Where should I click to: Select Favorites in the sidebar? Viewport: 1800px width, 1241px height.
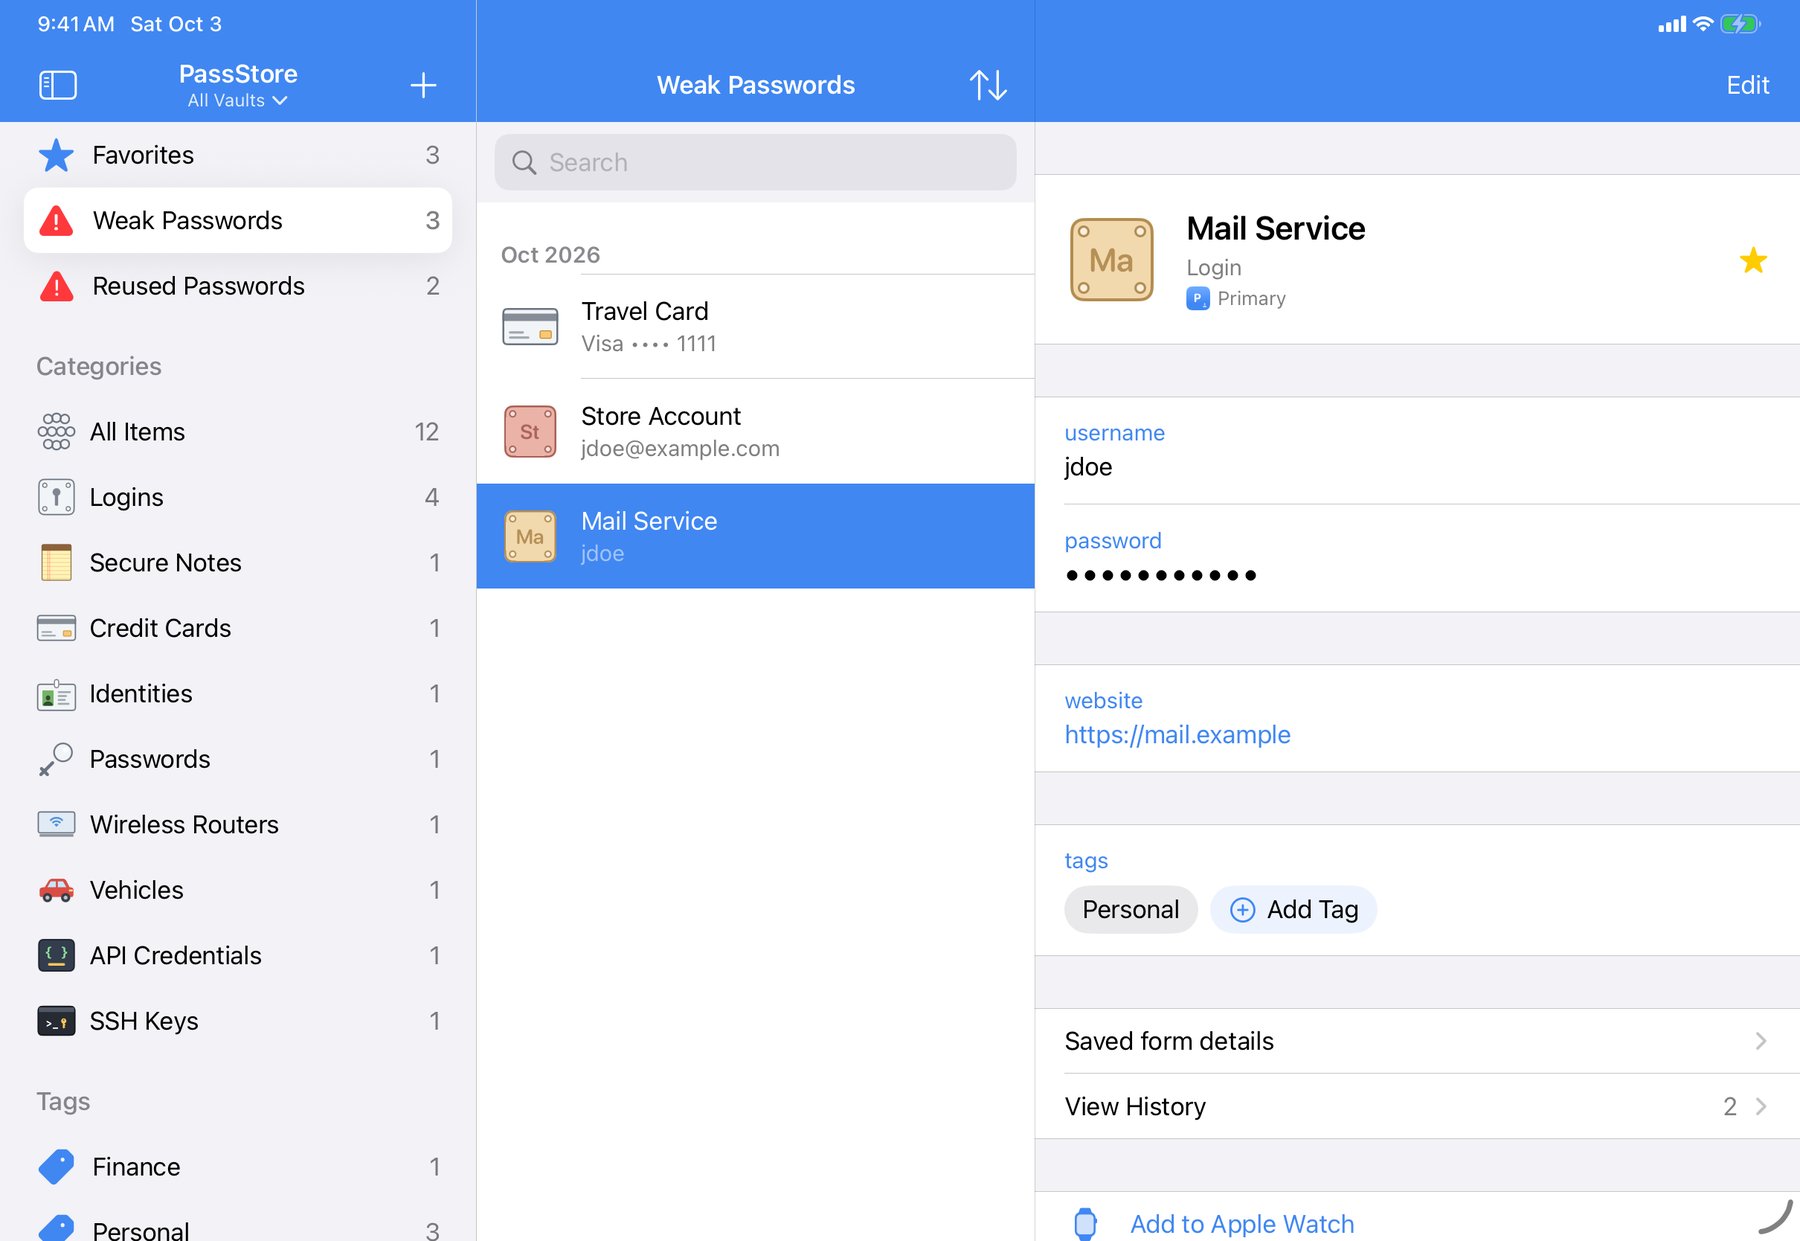coord(238,155)
